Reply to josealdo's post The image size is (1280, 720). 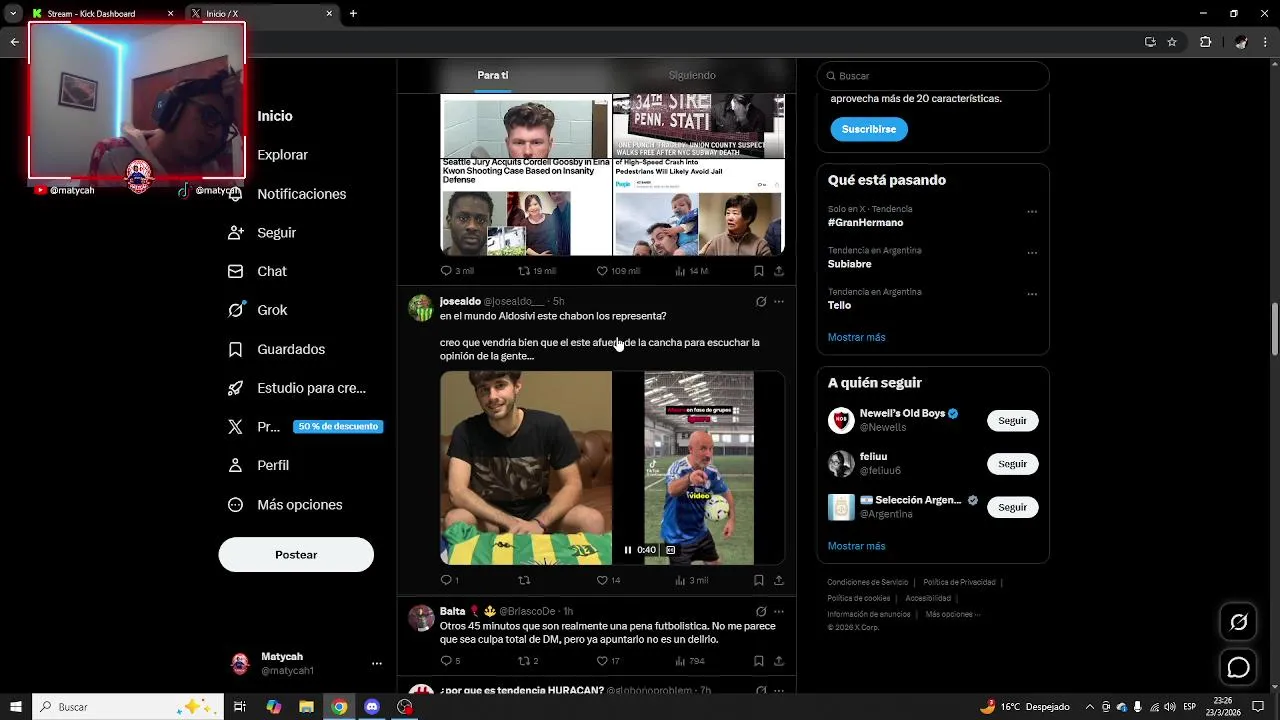point(450,580)
